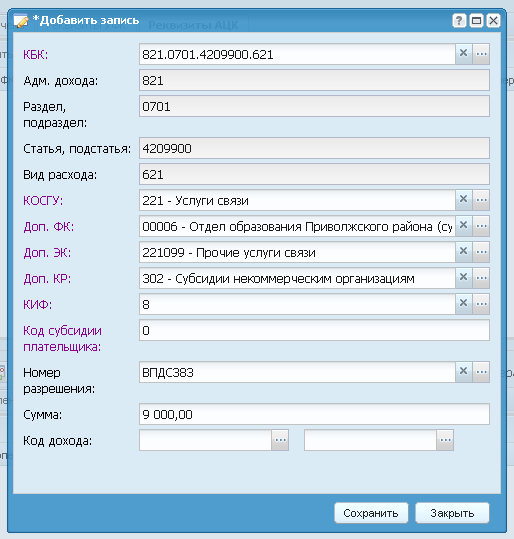Open the first Код дохода lookup
This screenshot has width=514, height=539.
point(280,440)
